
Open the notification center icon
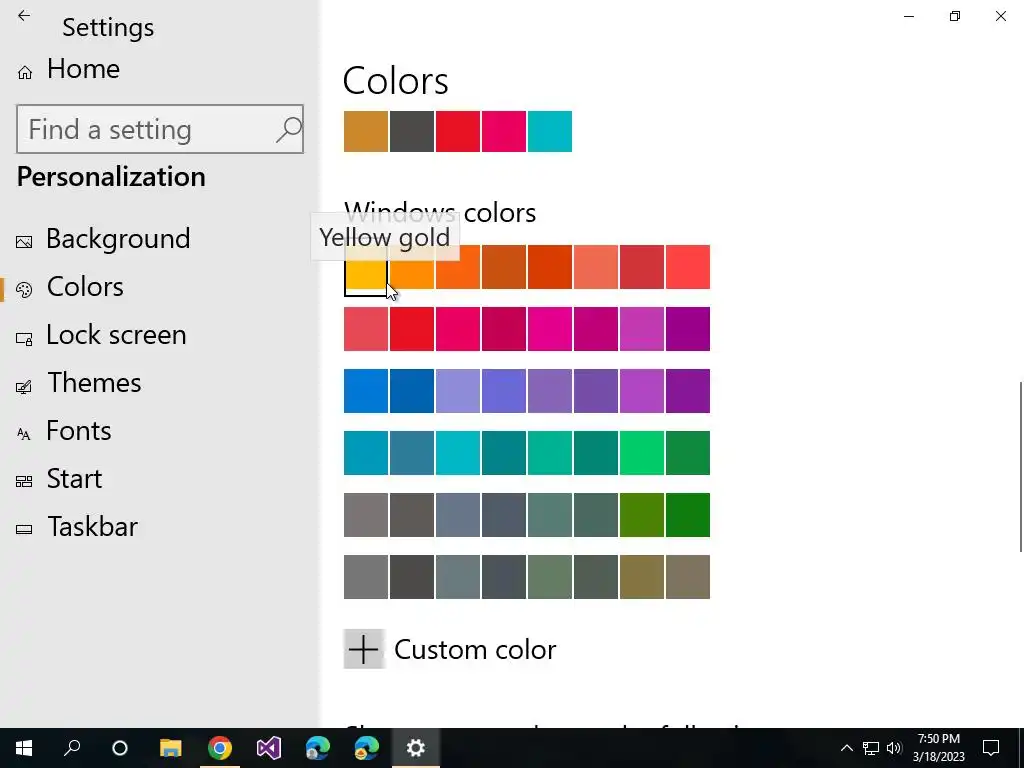coord(991,748)
